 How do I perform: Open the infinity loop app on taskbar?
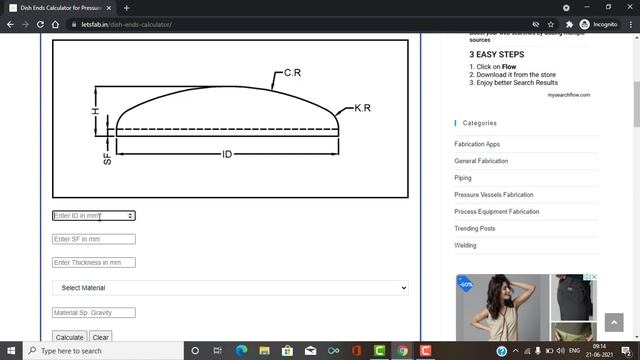333,351
